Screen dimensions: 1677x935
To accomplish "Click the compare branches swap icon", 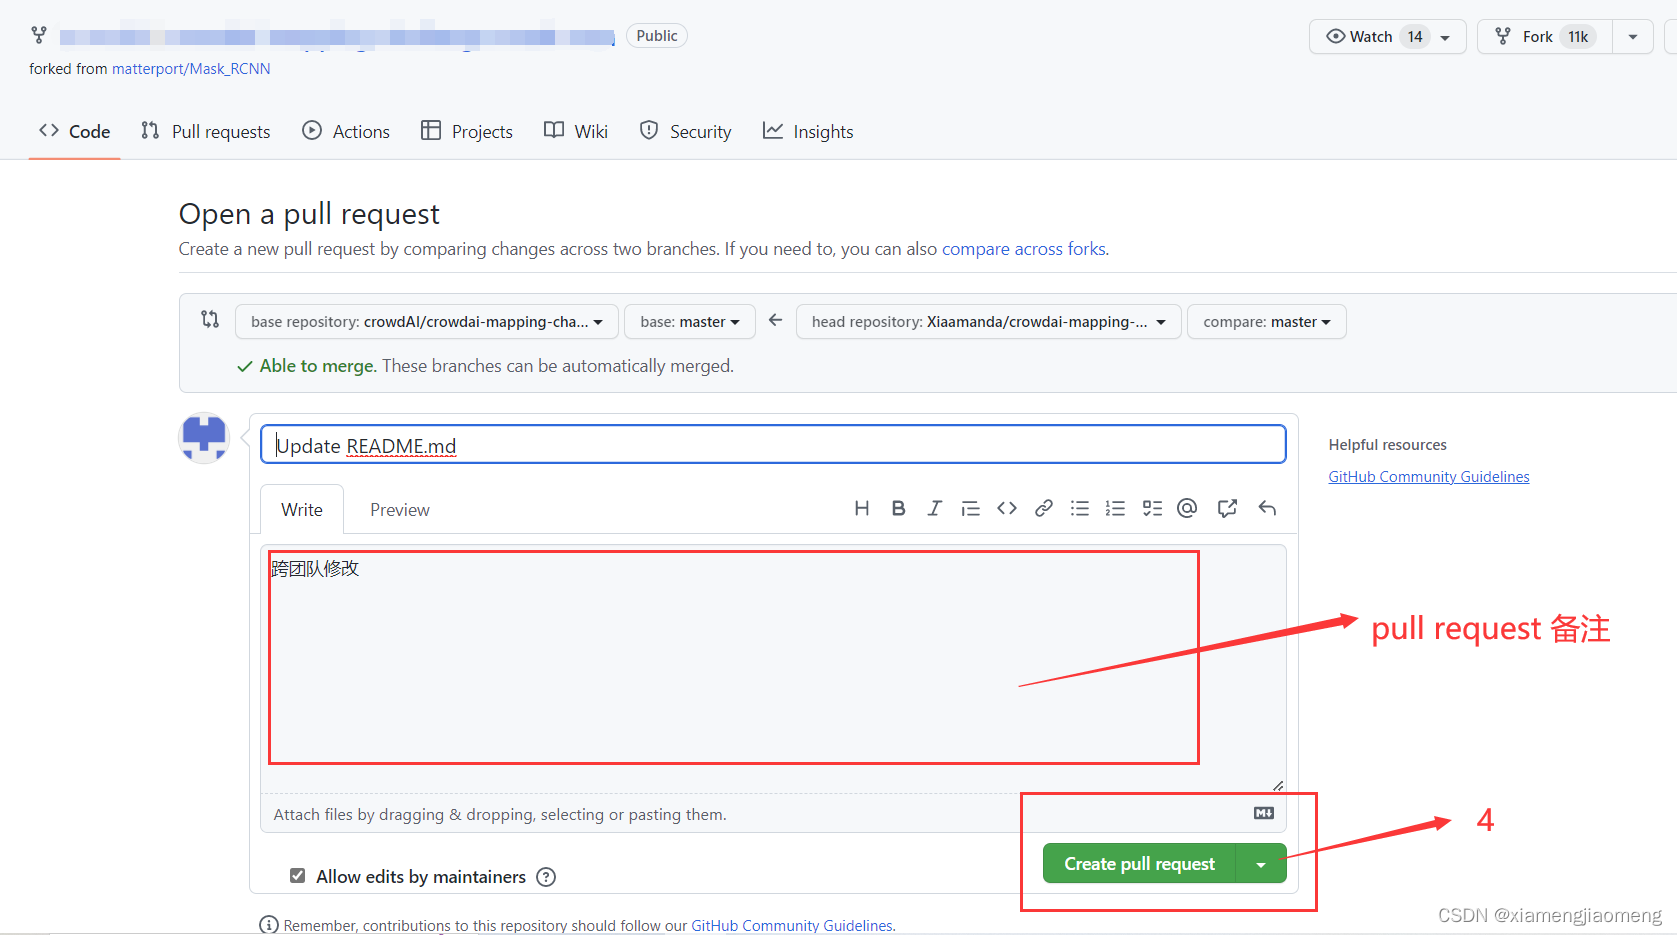I will click(210, 319).
